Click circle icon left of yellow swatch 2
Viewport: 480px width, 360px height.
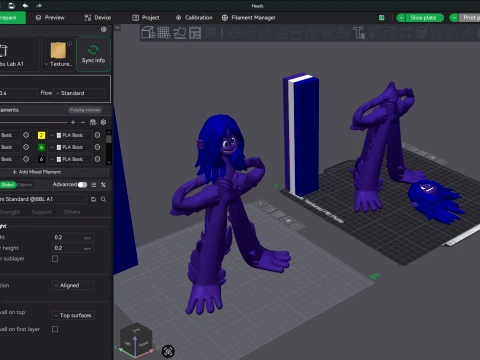[x=26, y=135]
